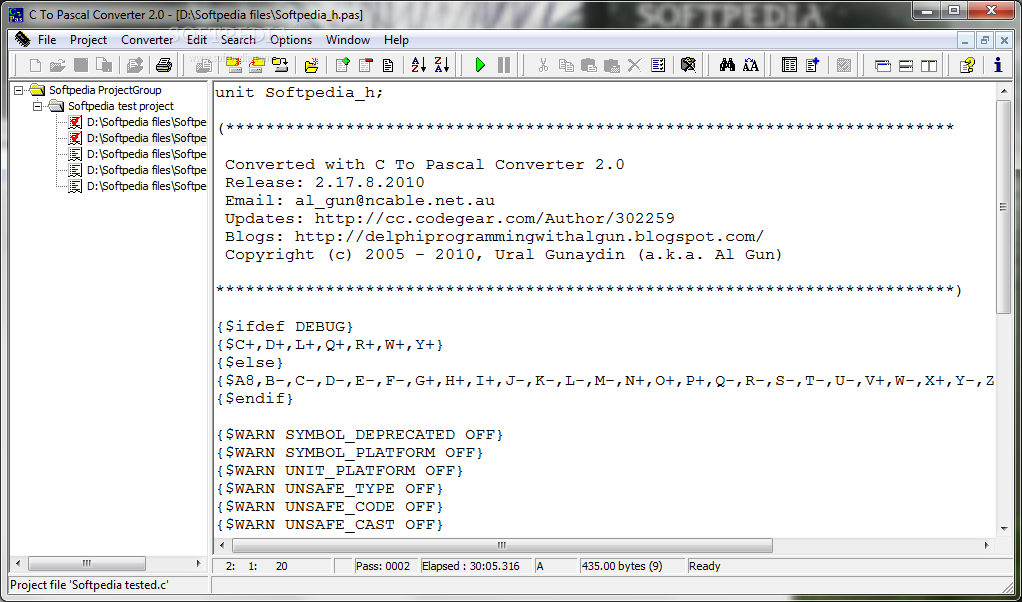The height and width of the screenshot is (602, 1022).
Task: Open Find with the binoculars icon
Action: pyautogui.click(x=727, y=64)
